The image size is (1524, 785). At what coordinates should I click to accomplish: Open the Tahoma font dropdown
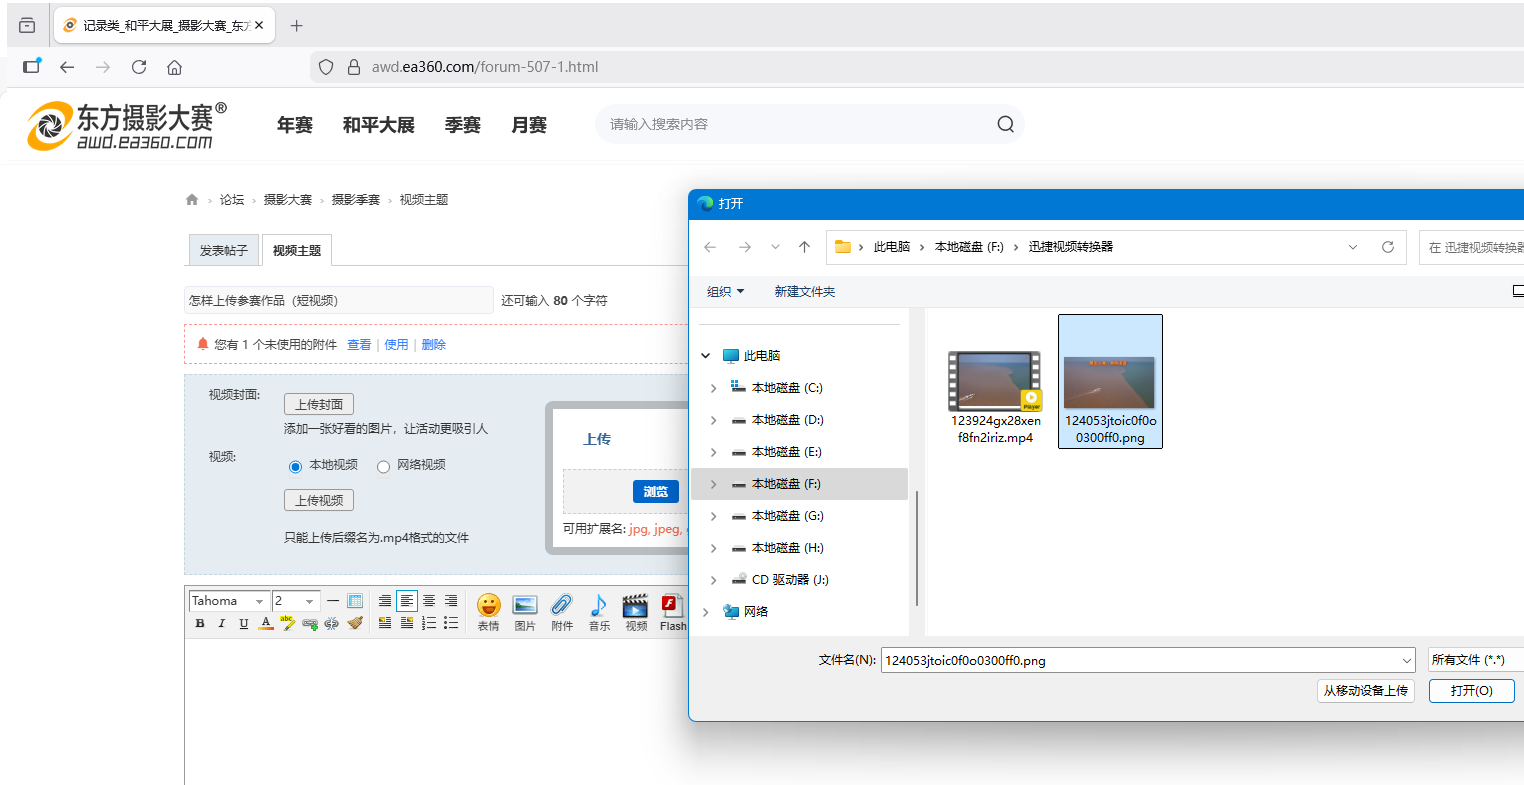tap(229, 601)
